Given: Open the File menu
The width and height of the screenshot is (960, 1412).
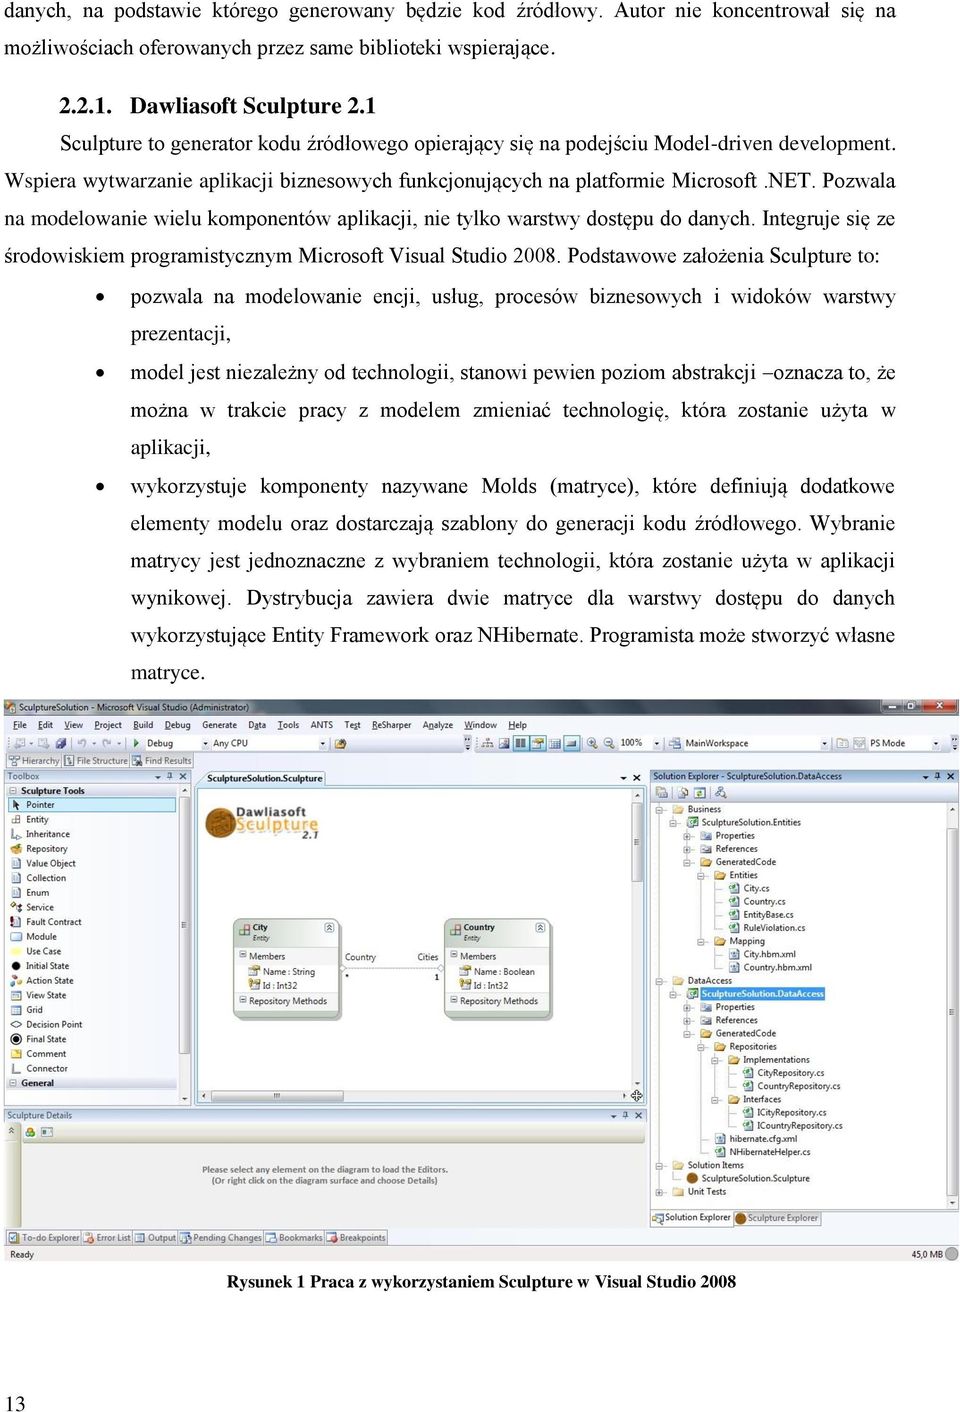Looking at the screenshot, I should tap(20, 725).
